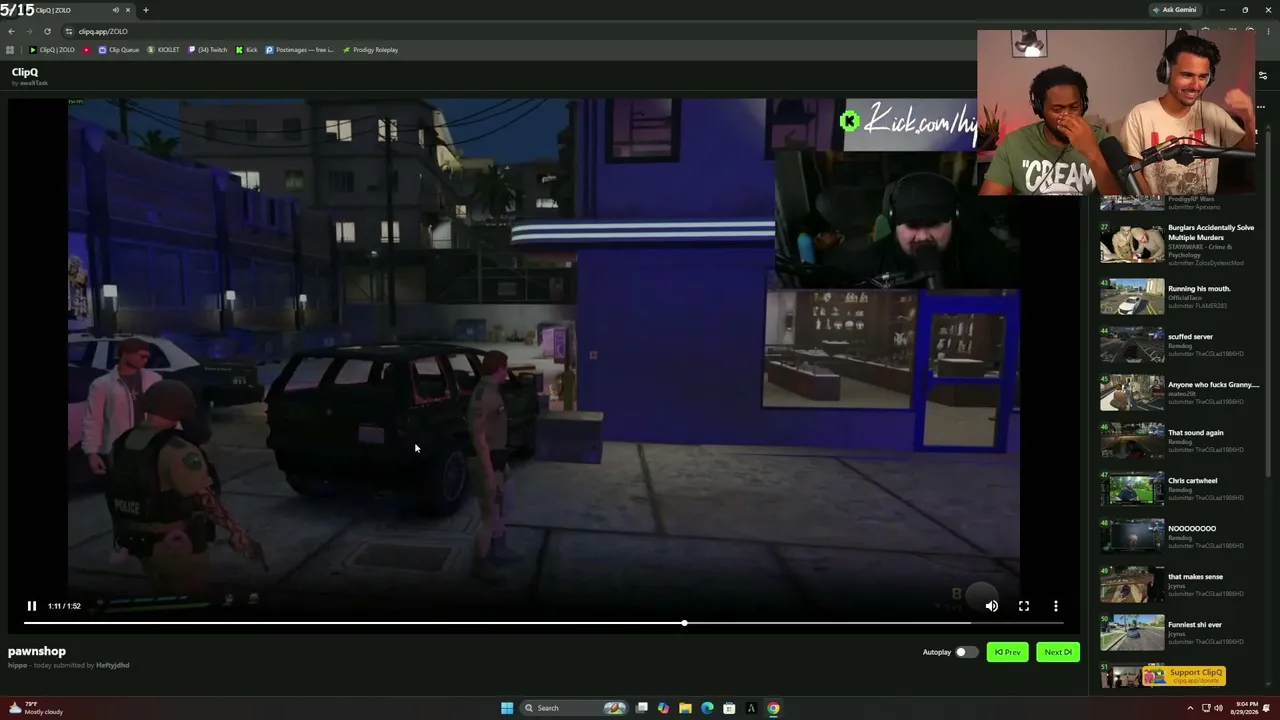Open a new browser tab

[145, 10]
